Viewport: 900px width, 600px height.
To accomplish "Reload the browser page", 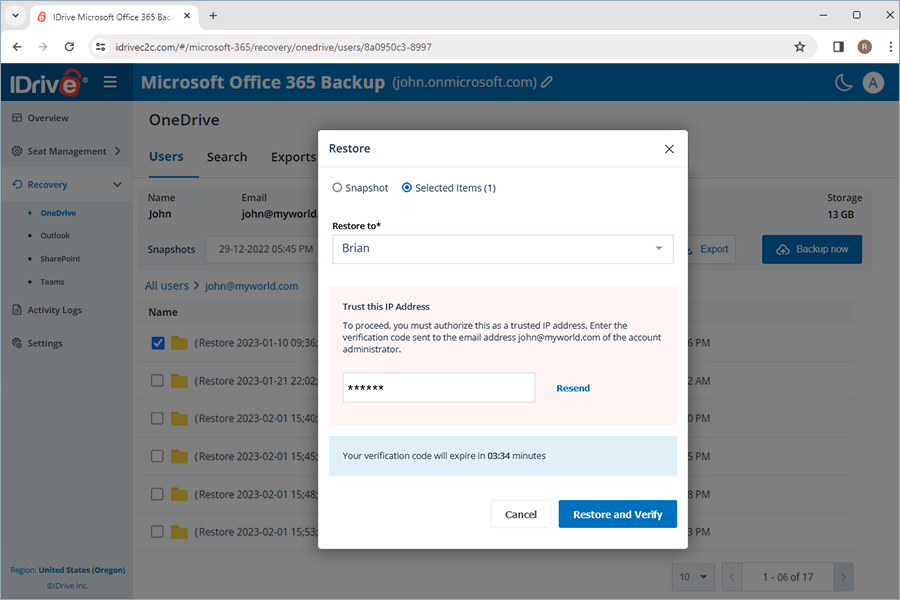I will click(69, 47).
